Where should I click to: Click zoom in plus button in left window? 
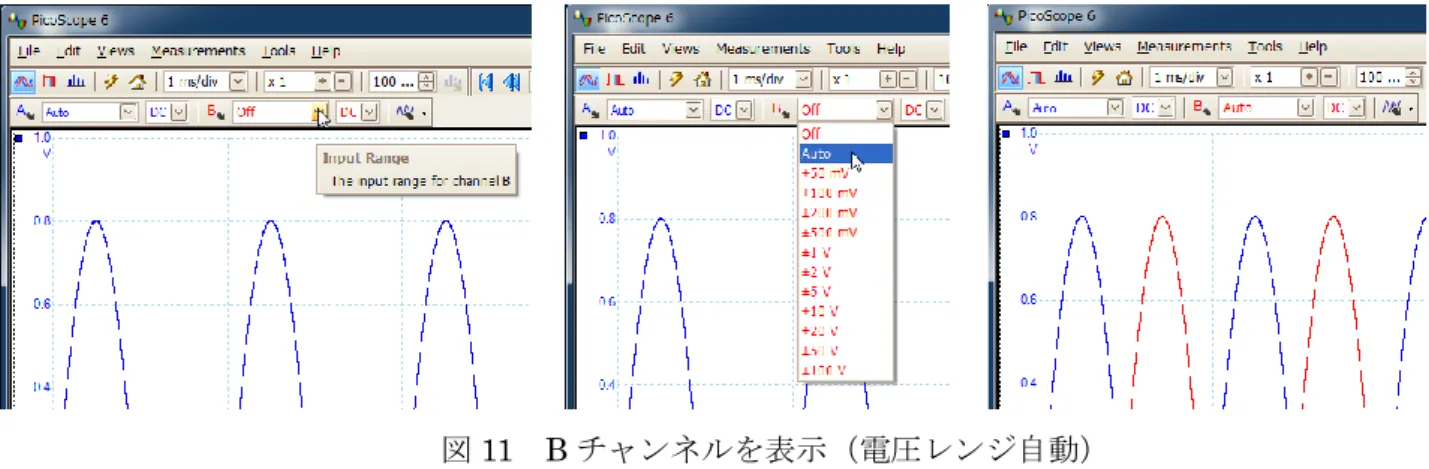[322, 82]
